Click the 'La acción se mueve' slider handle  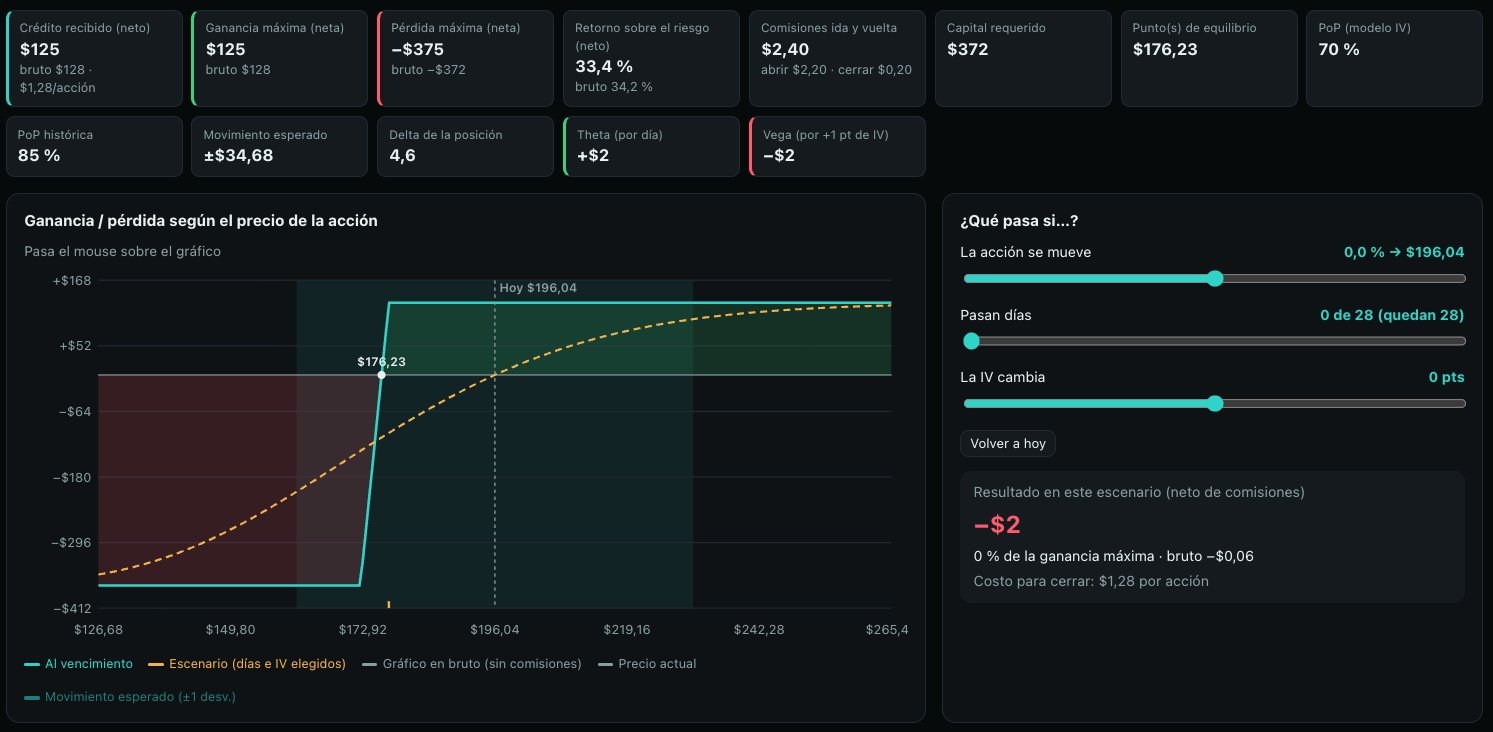pos(1215,278)
